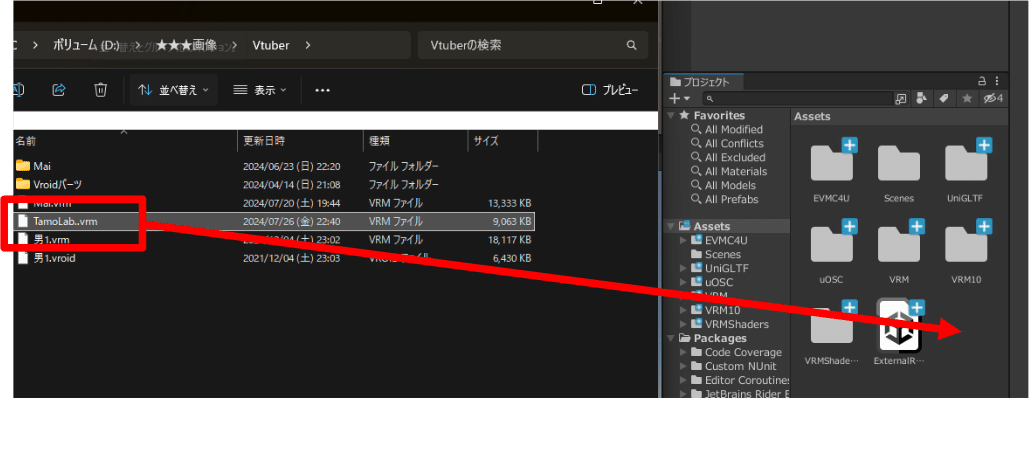This screenshot has width=1029, height=469.
Task: Click the Share icon in Explorer toolbar
Action: [59, 90]
